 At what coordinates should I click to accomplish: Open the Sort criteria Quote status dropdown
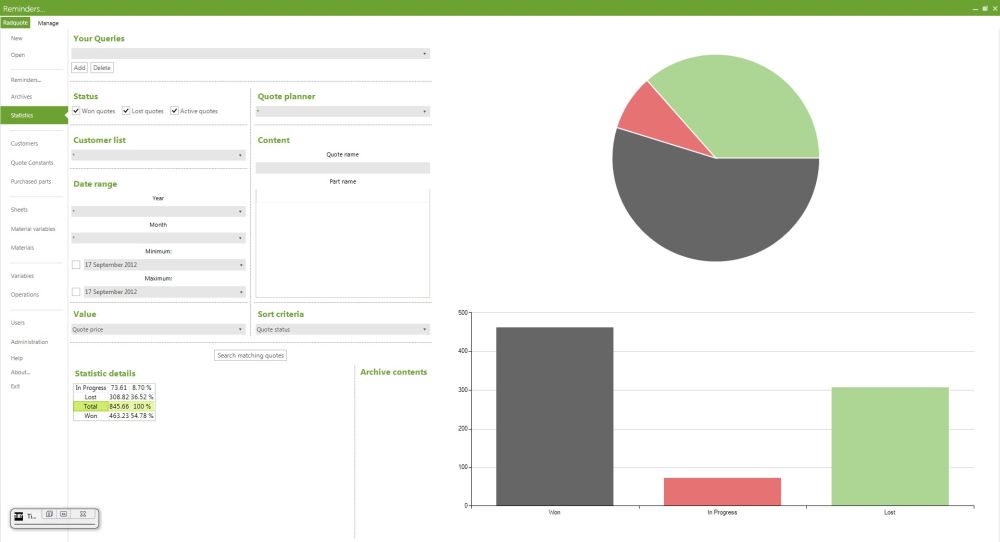click(343, 329)
